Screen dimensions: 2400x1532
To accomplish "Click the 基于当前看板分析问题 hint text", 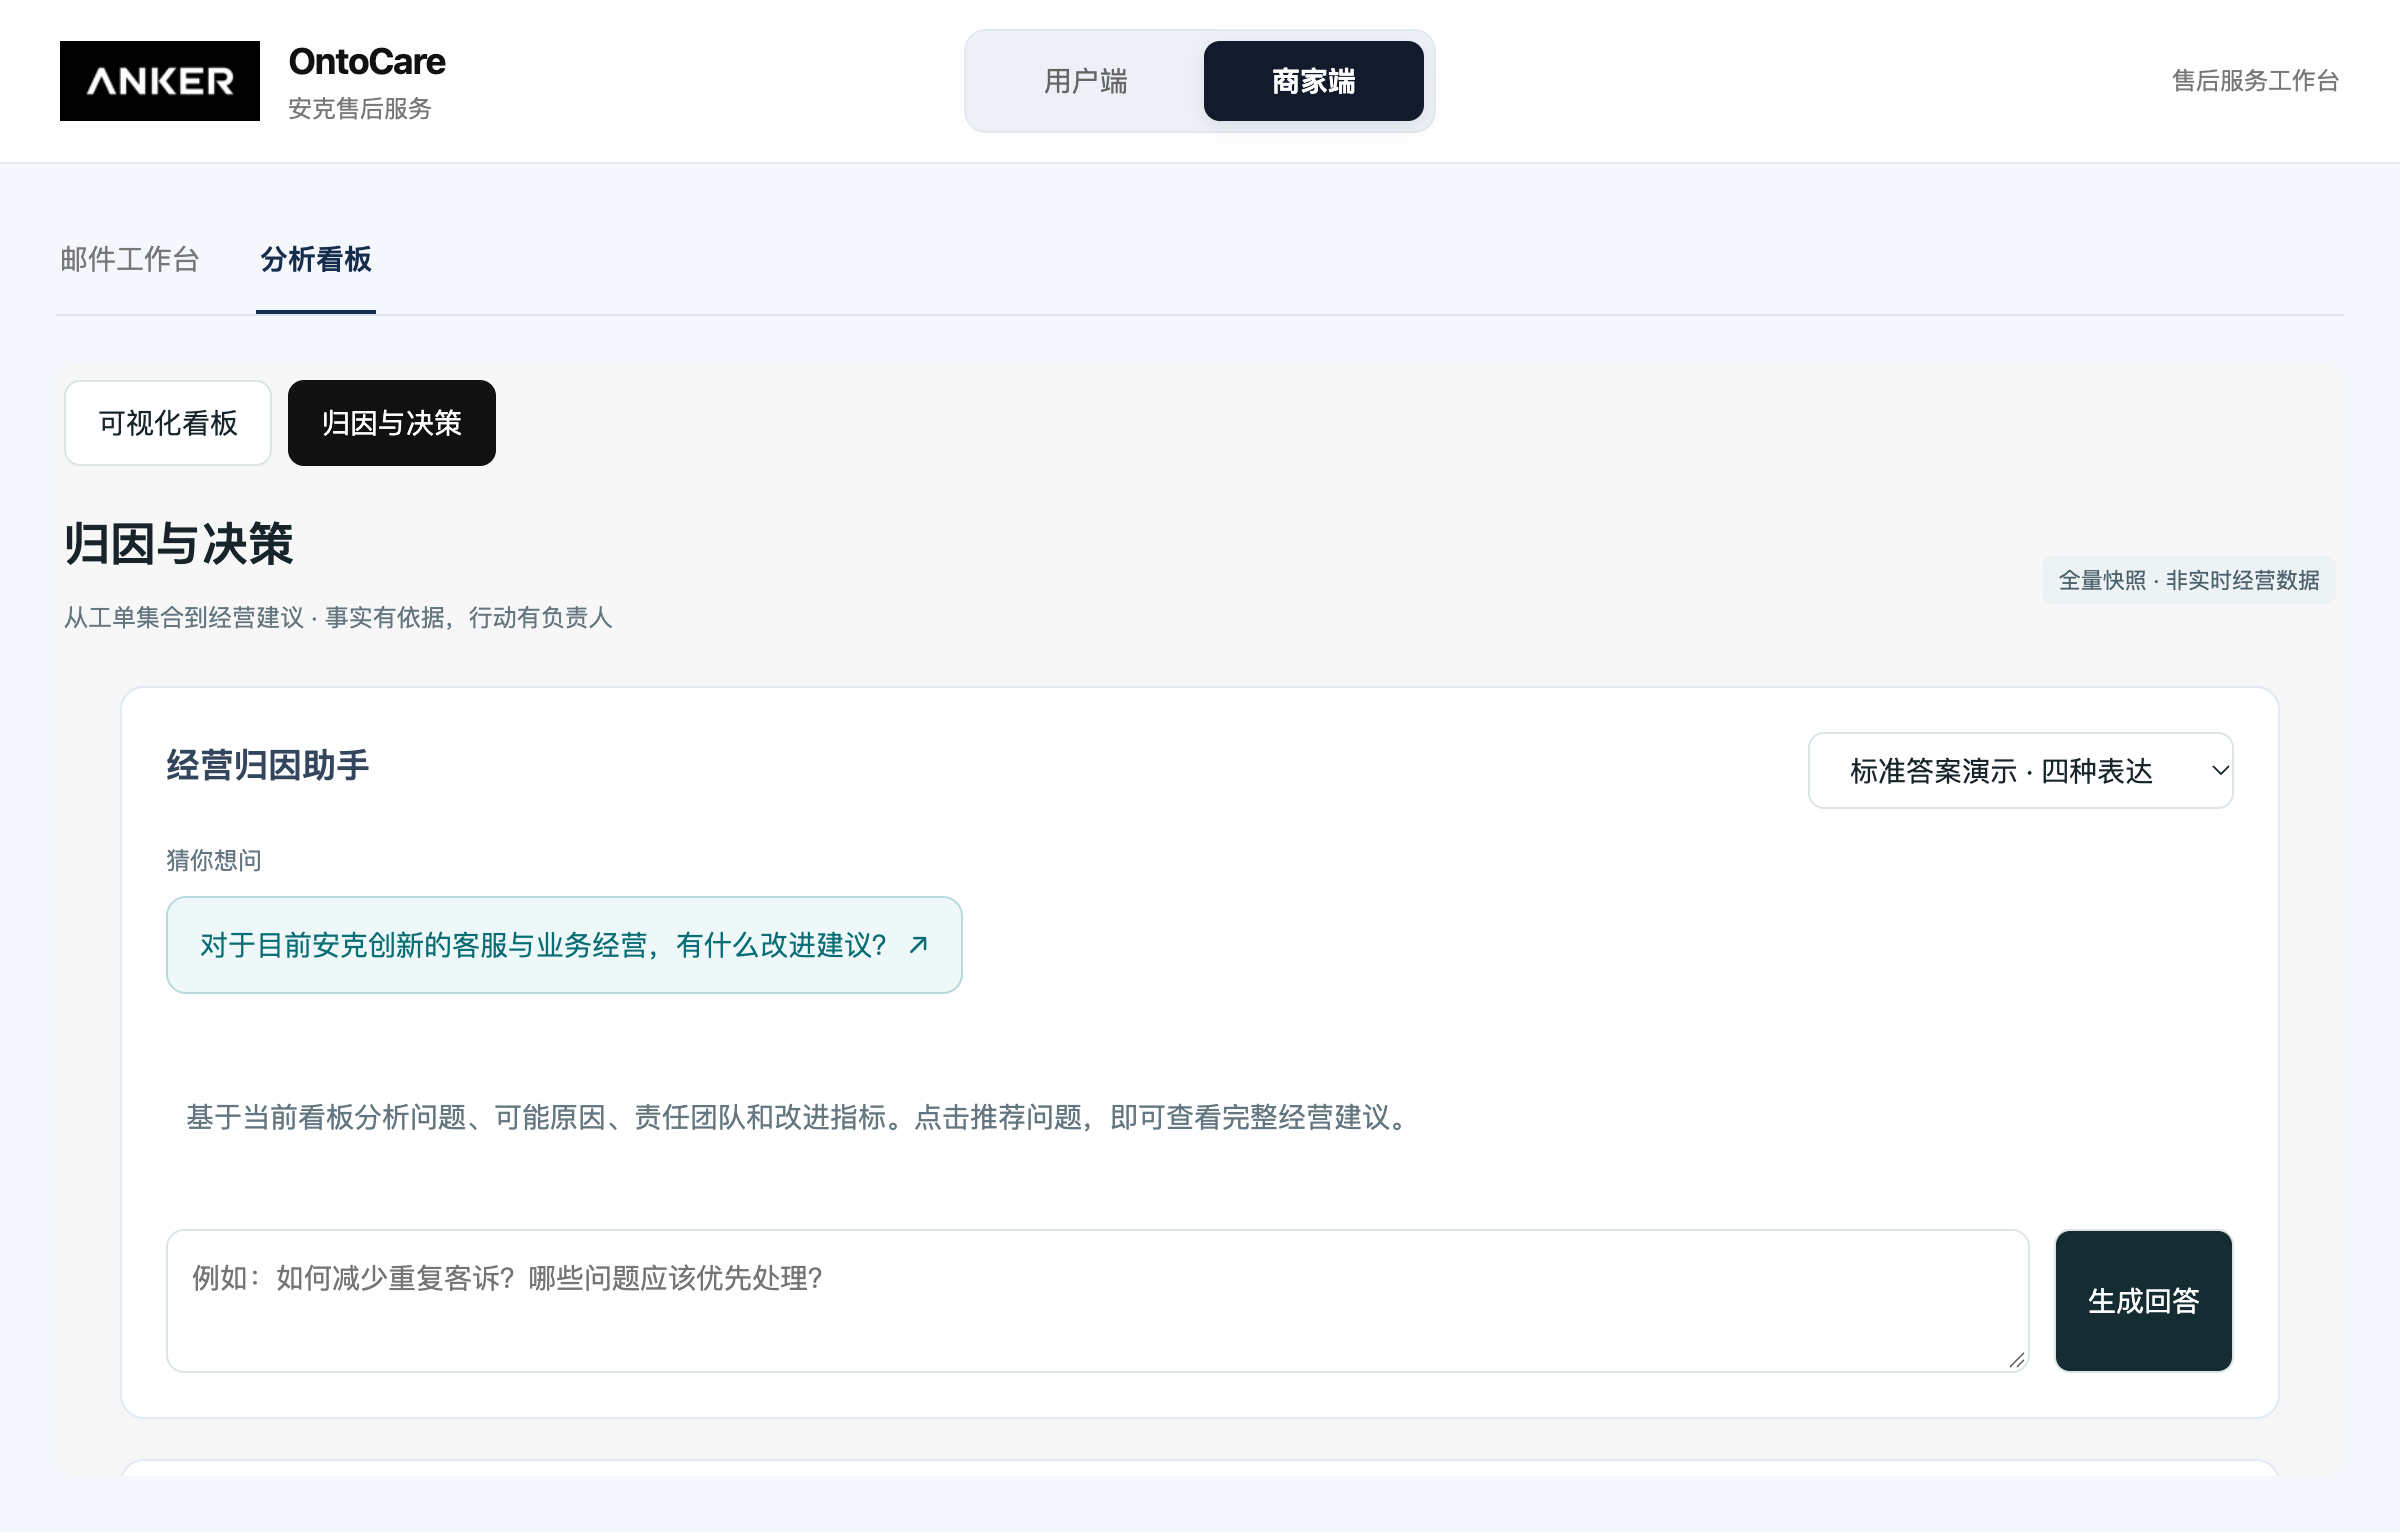I will pos(800,1117).
